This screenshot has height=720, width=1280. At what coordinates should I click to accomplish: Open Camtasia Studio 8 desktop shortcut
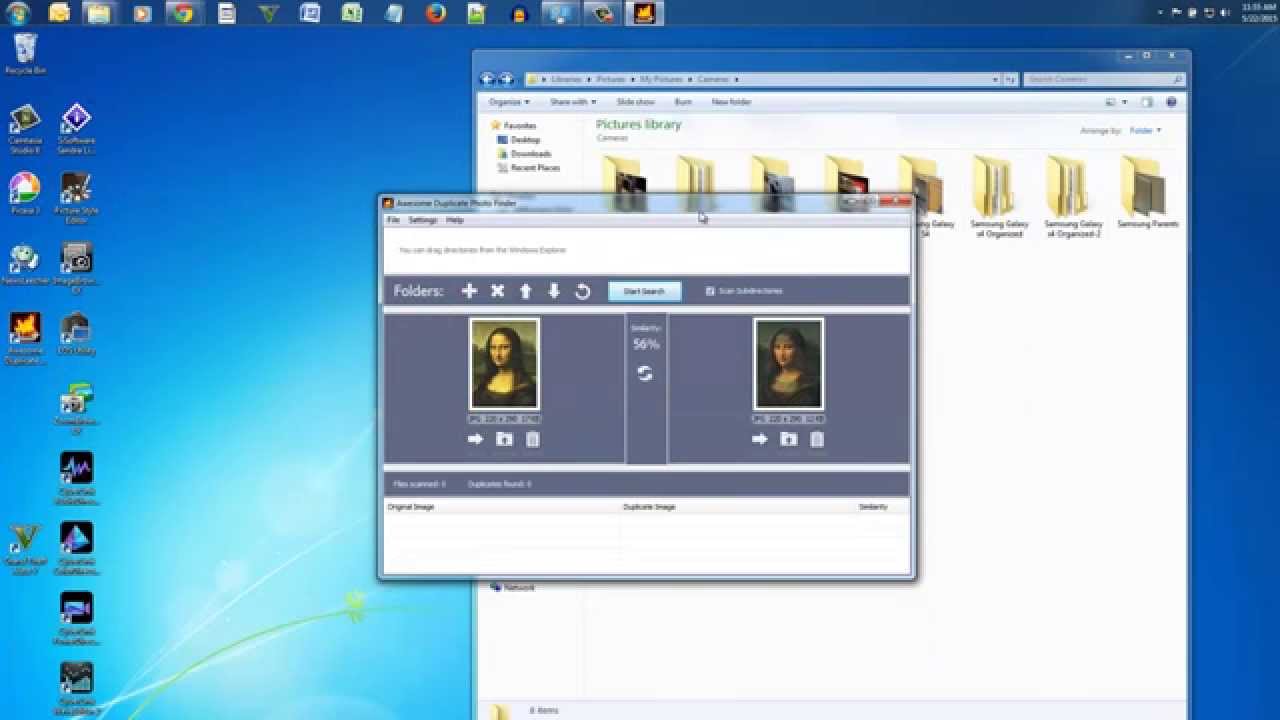coord(24,128)
